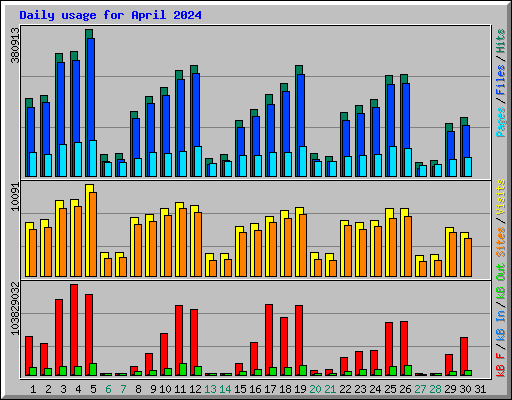Click the Y-axis value 10091

(x=15, y=197)
